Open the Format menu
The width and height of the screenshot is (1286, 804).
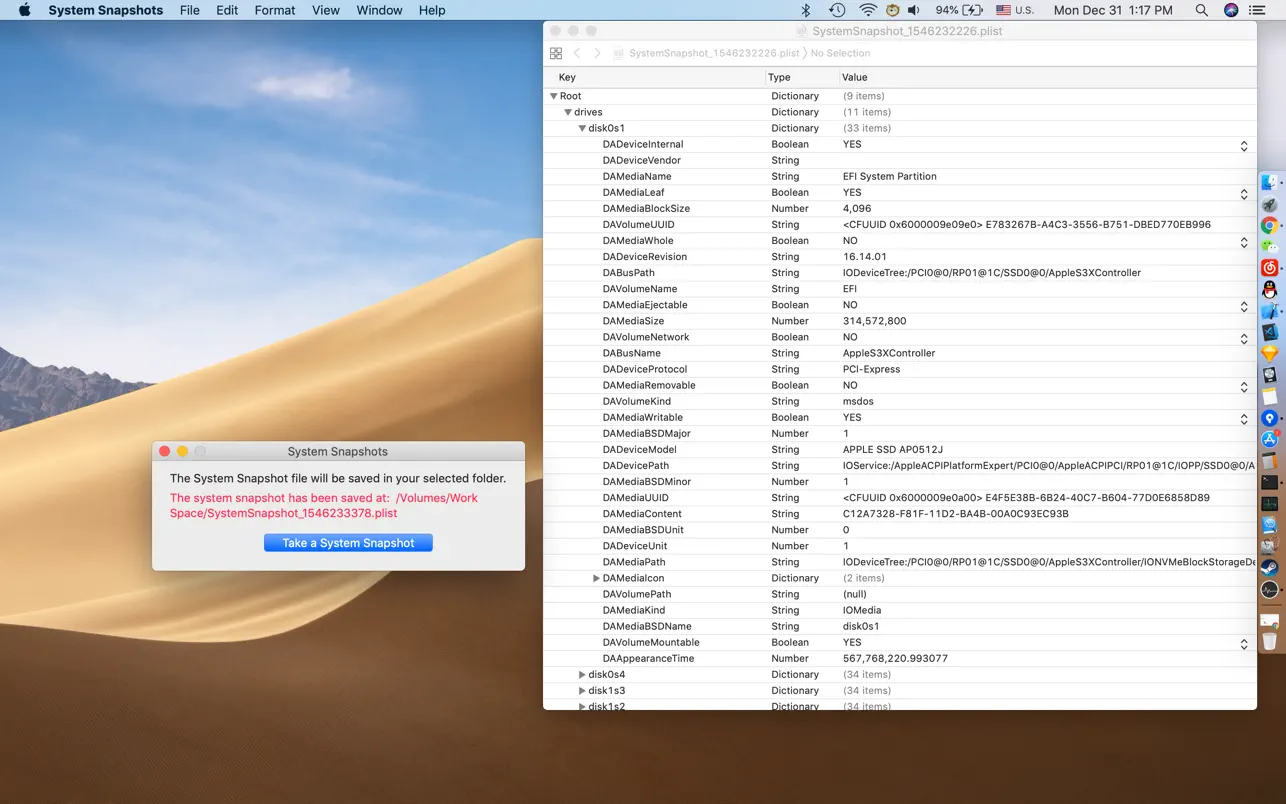[x=274, y=10]
